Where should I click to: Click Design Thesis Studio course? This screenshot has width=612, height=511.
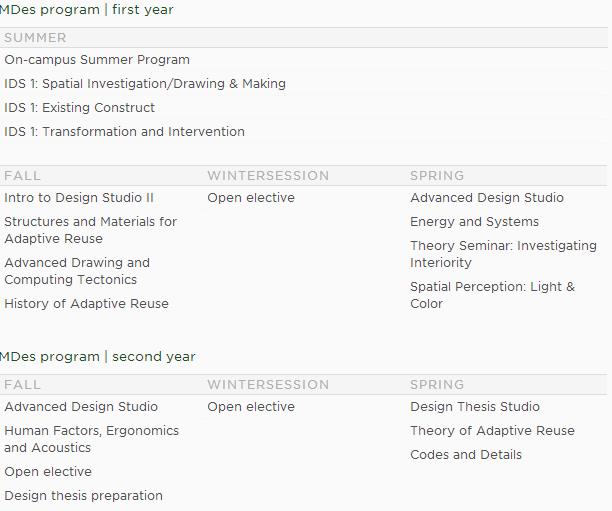[475, 407]
